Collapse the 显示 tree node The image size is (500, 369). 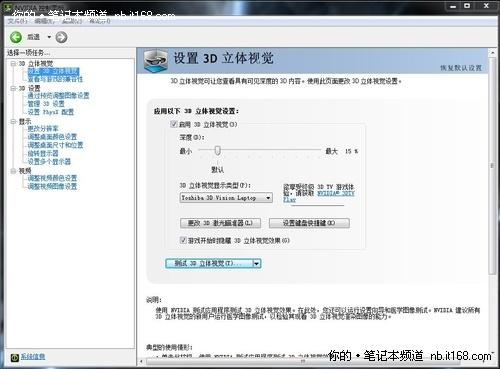pyautogui.click(x=13, y=122)
